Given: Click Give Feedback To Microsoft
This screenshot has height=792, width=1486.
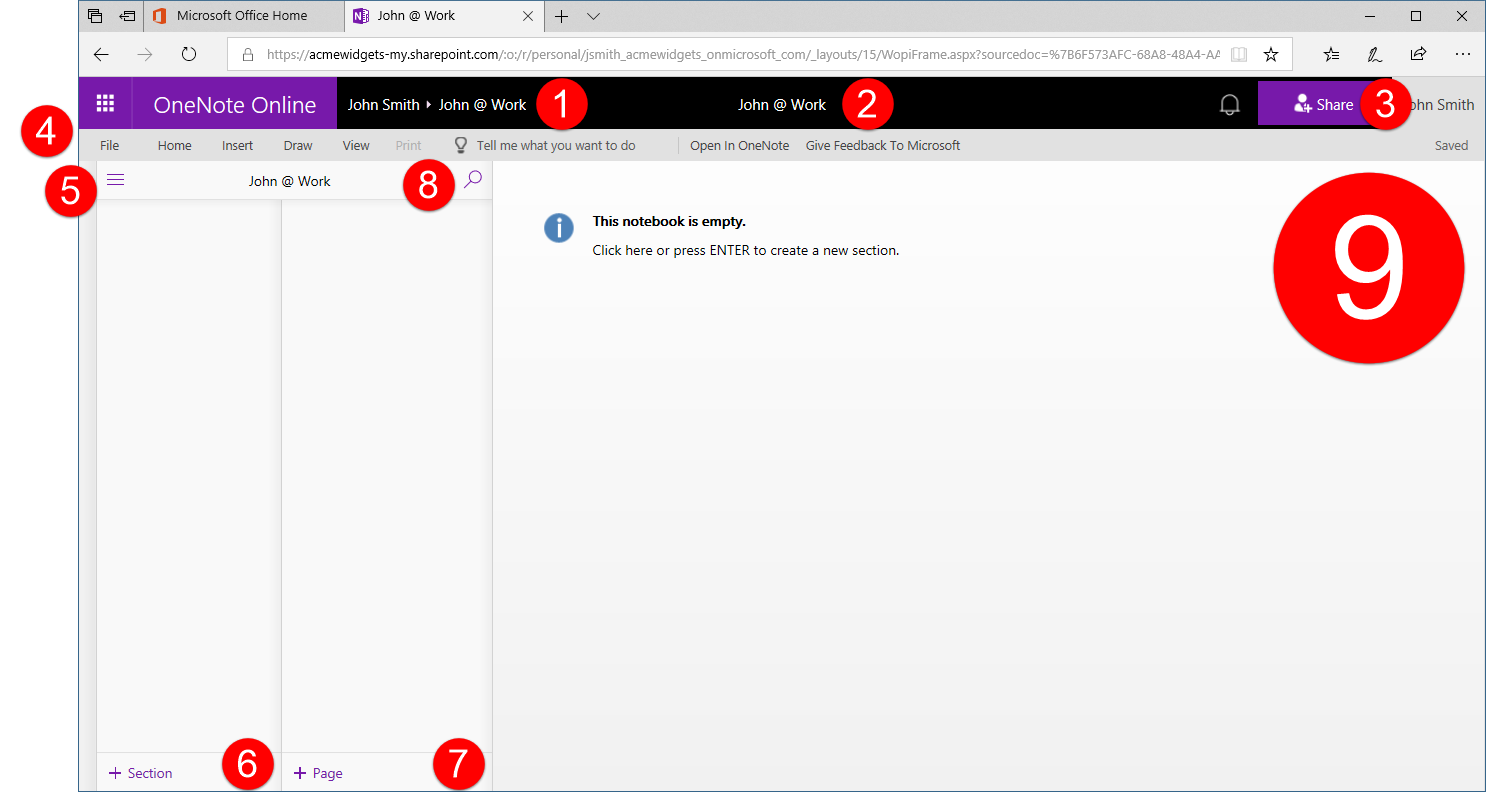Looking at the screenshot, I should (883, 145).
